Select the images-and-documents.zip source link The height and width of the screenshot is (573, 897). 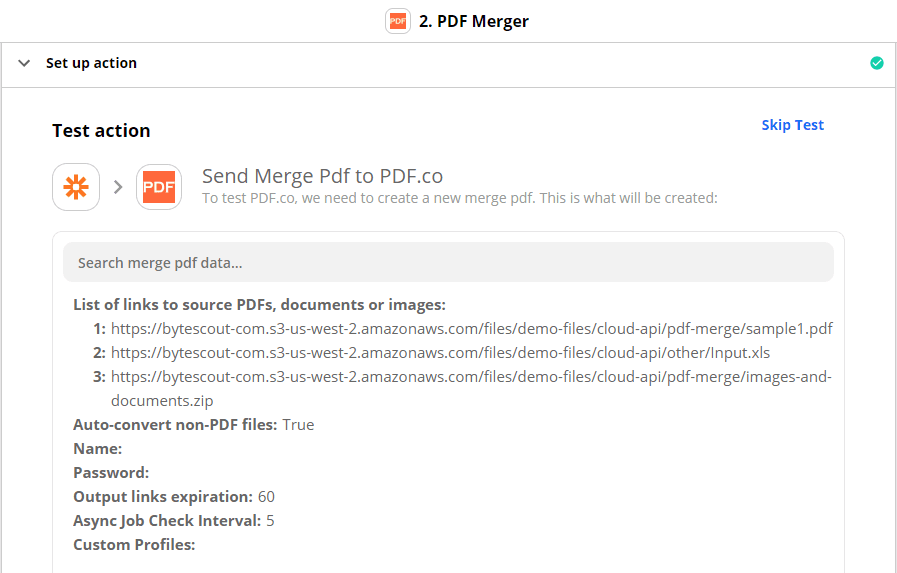point(471,377)
